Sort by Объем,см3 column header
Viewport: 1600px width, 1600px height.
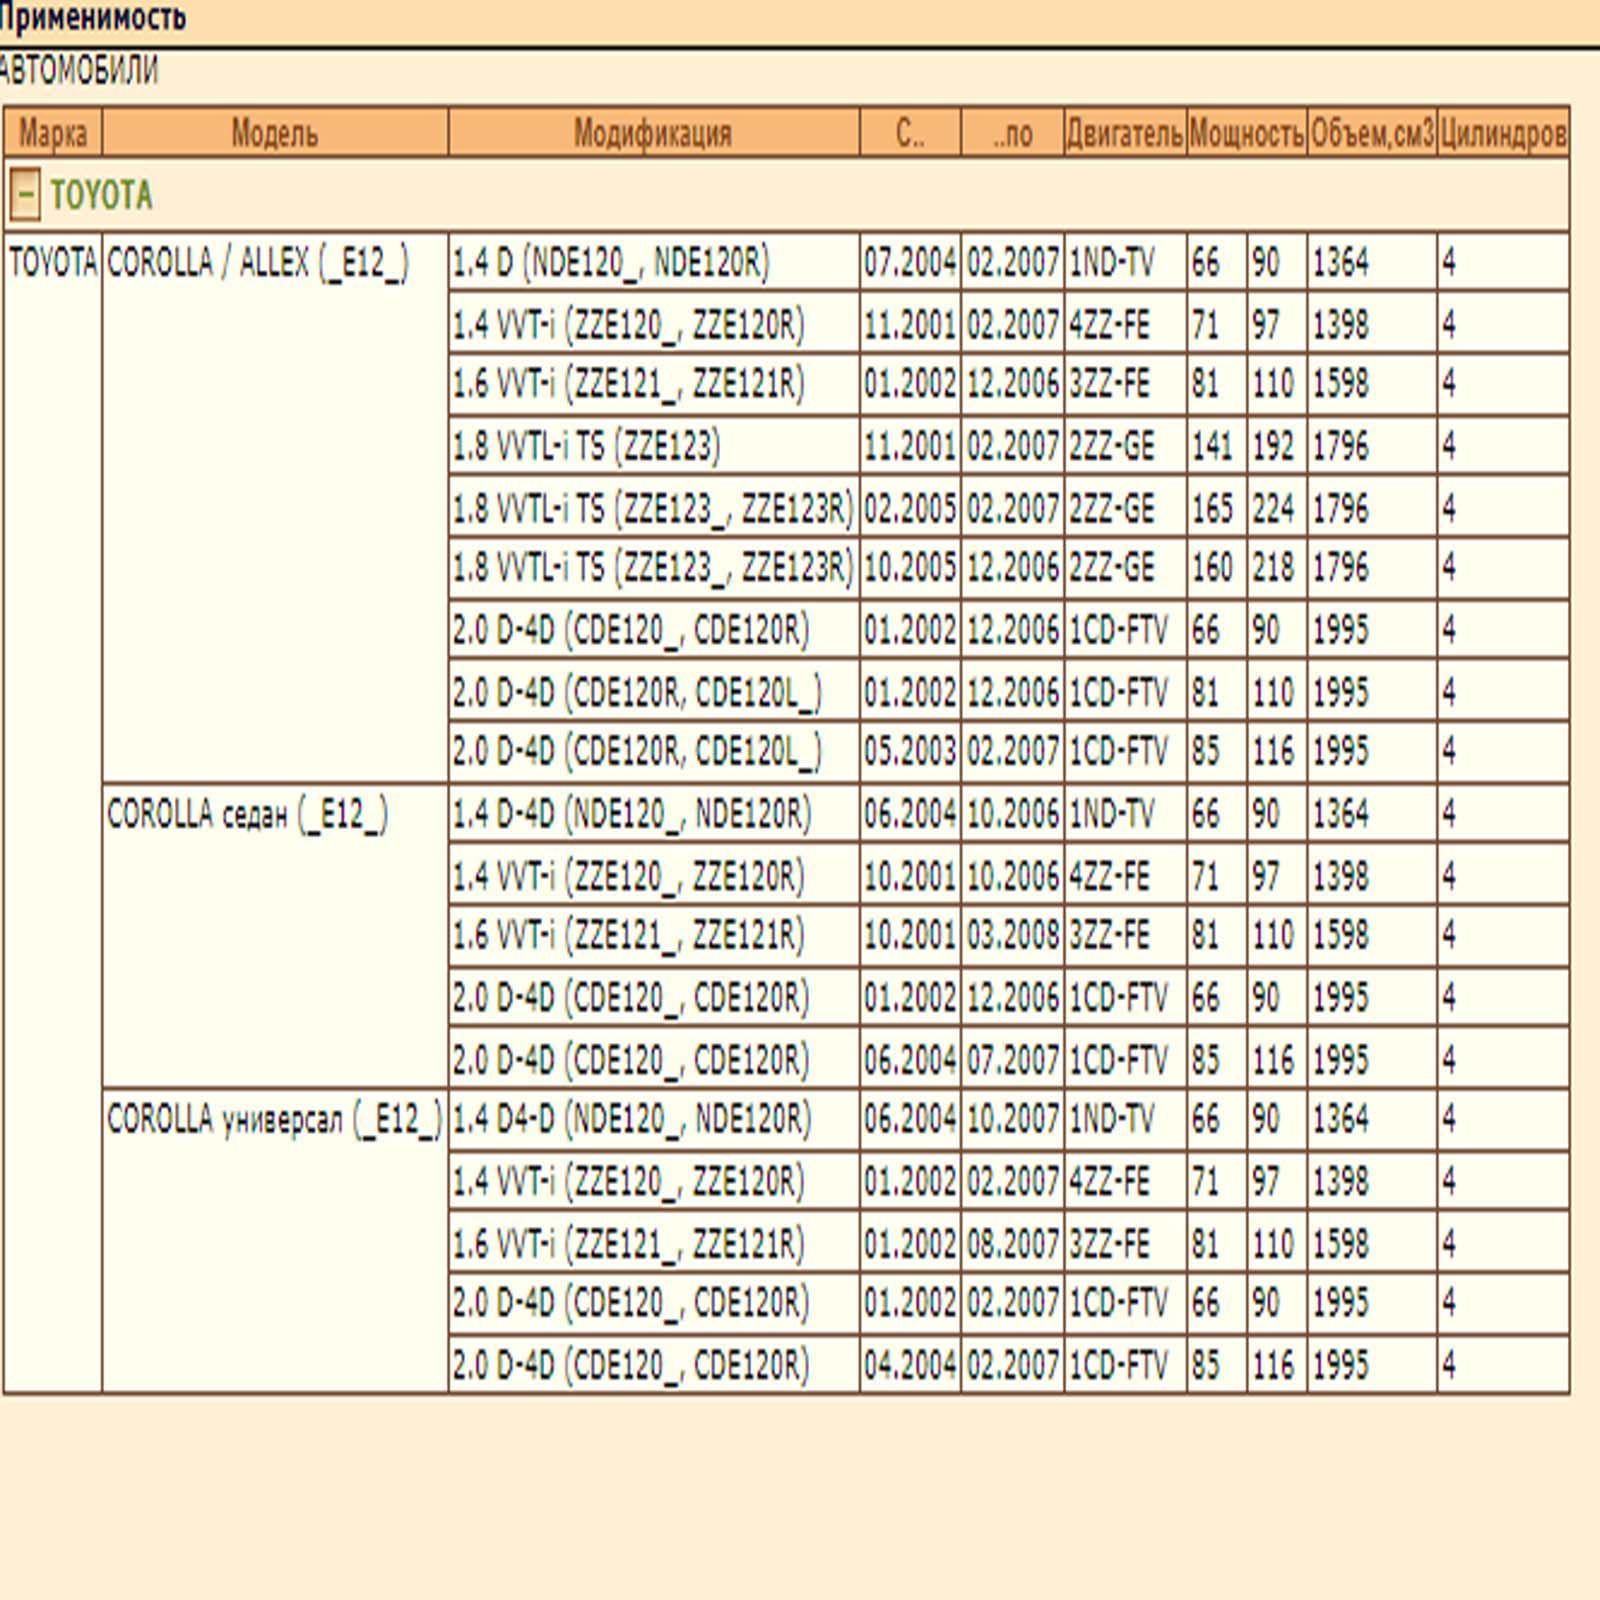pyautogui.click(x=1371, y=133)
